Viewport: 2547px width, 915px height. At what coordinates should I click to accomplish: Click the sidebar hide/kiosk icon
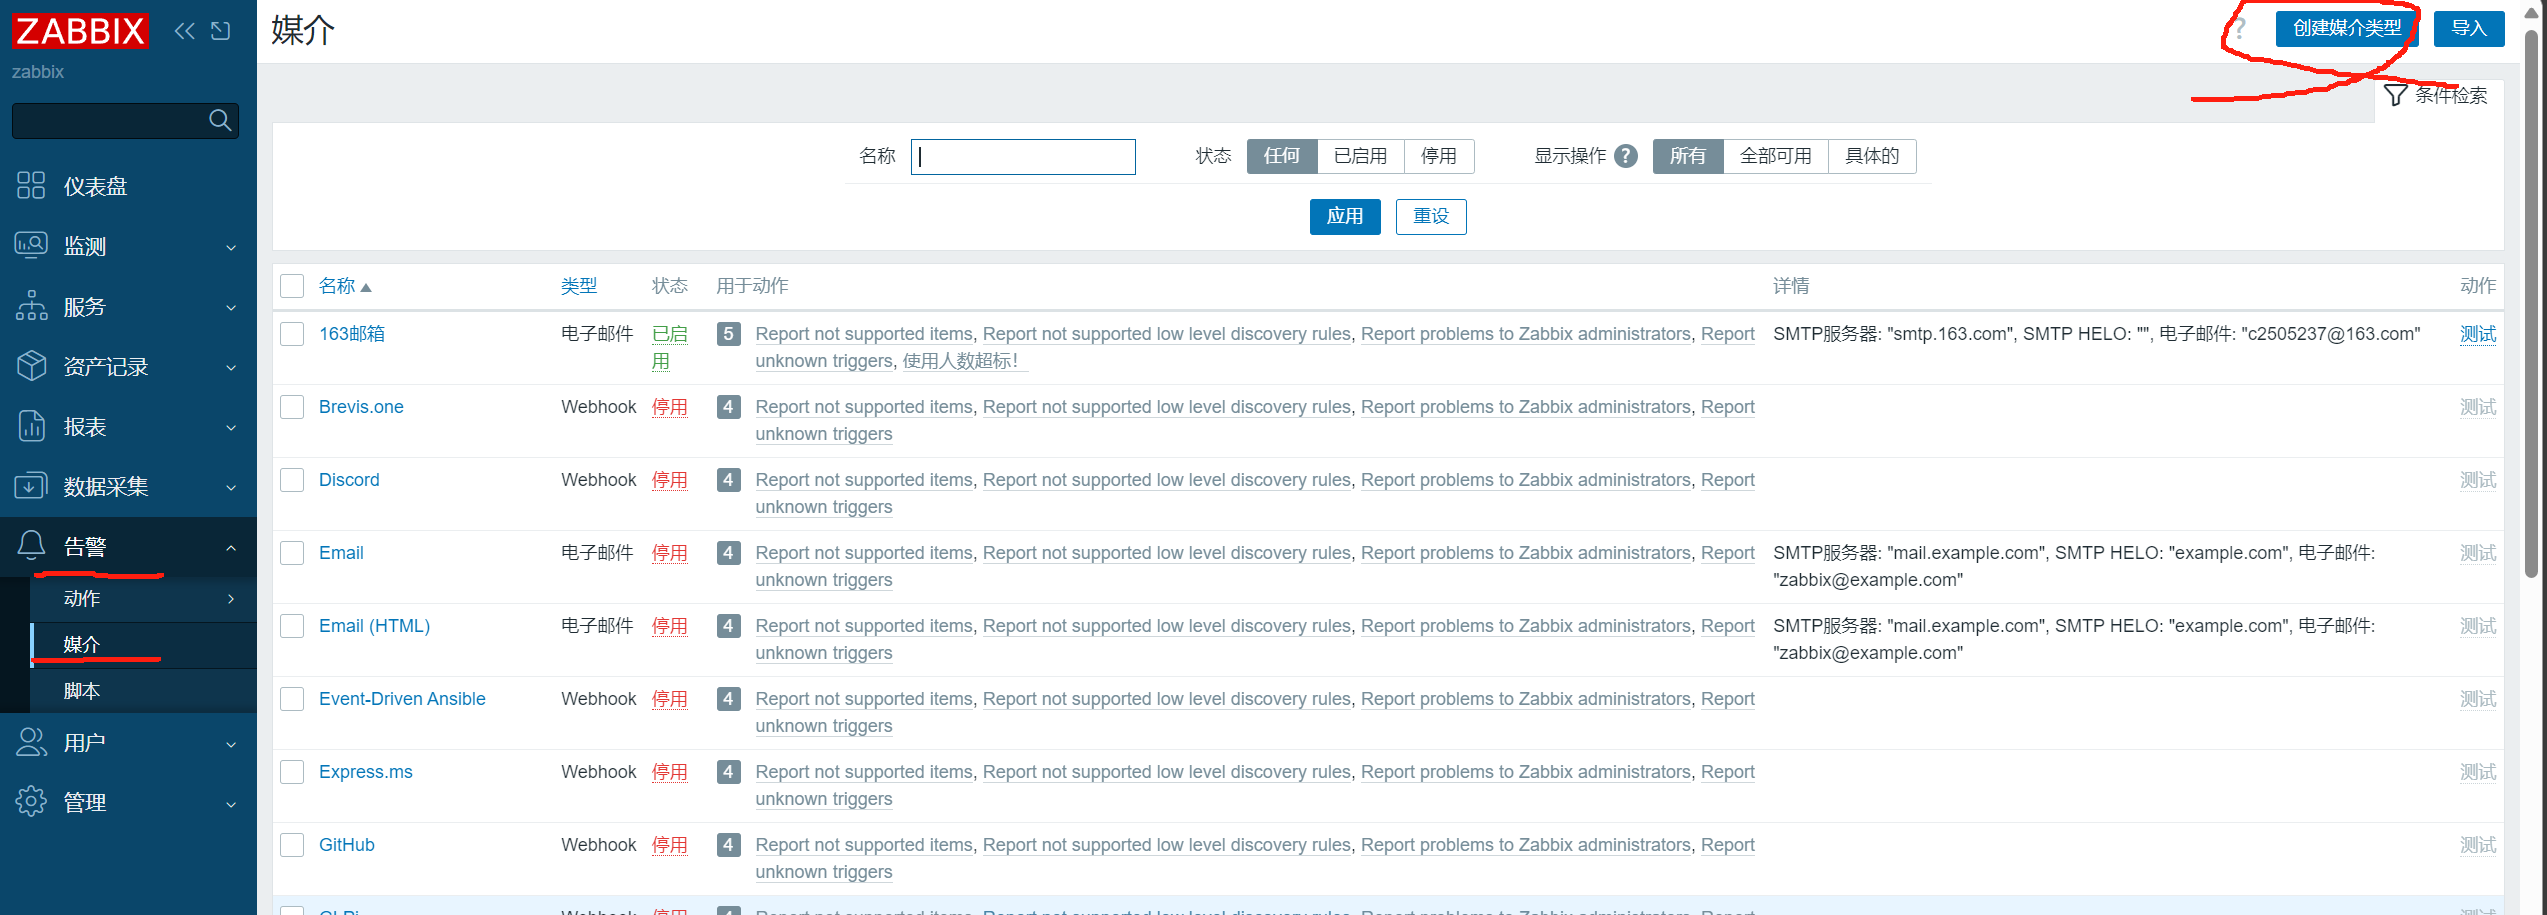point(221,31)
